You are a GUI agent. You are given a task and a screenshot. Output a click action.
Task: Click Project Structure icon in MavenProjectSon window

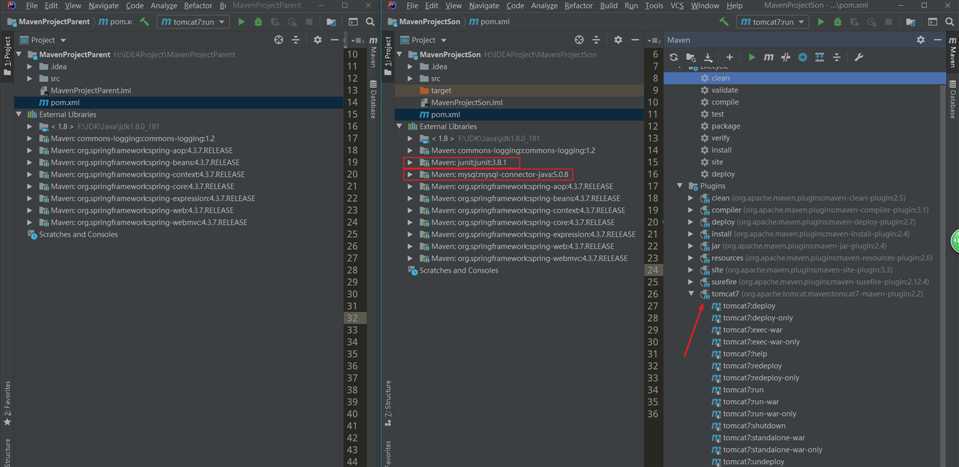click(911, 22)
